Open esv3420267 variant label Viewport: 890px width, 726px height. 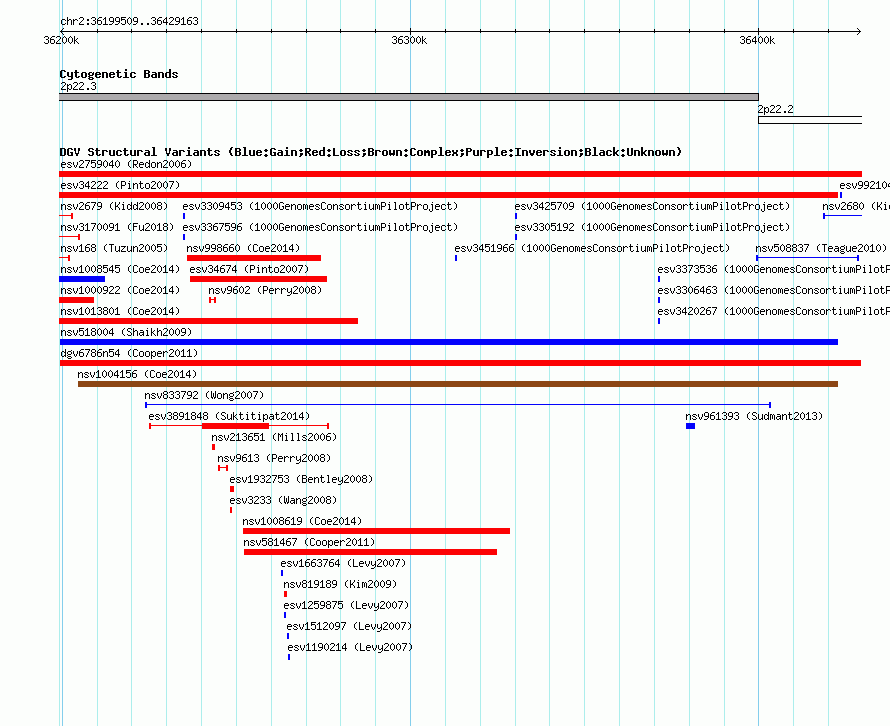coord(774,311)
